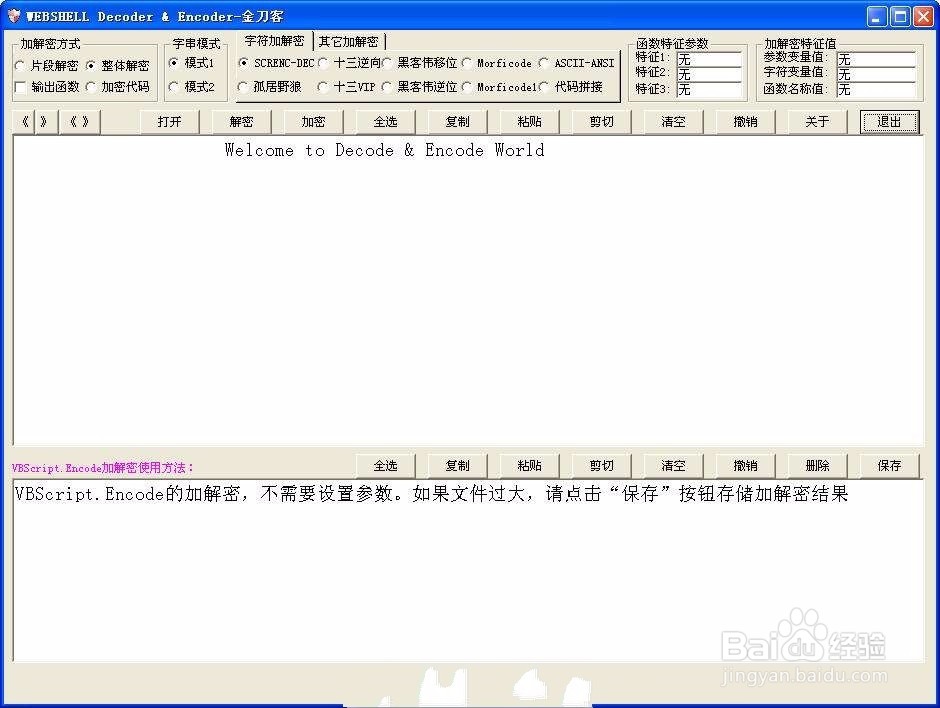Click the 删除 delete button

pyautogui.click(x=817, y=466)
